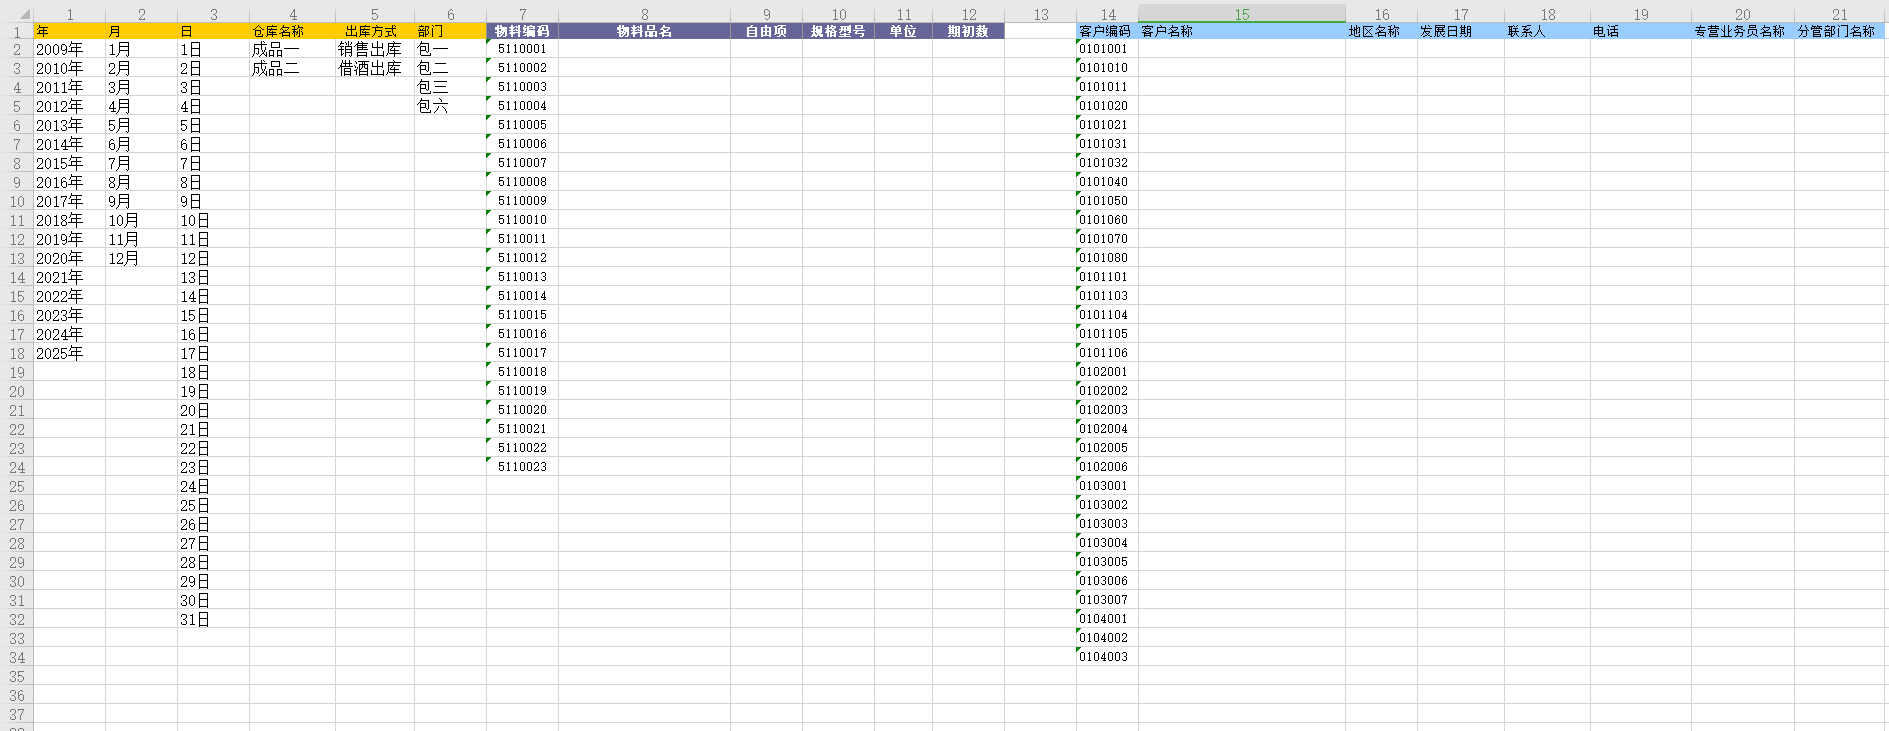Screen dimensions: 1889x731
Task: Click the 月 header cell
Action: pos(142,31)
